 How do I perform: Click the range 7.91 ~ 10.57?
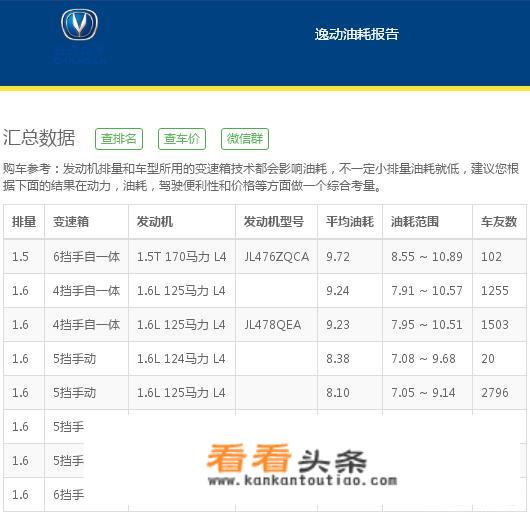427,291
